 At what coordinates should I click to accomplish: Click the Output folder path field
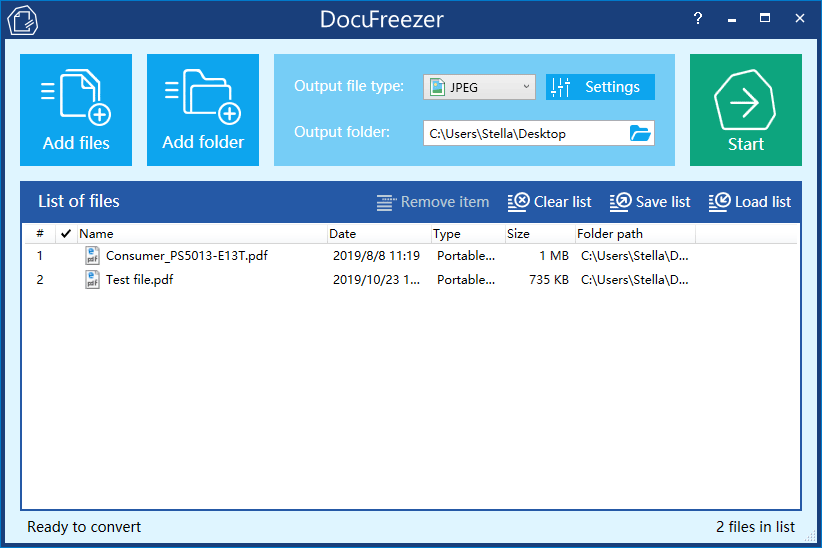pyautogui.click(x=524, y=133)
